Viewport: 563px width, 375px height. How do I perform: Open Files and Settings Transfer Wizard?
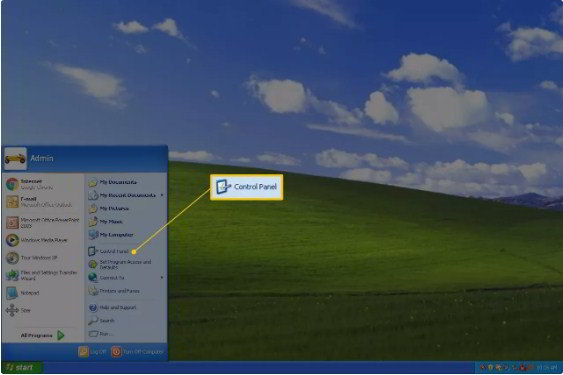pyautogui.click(x=42, y=275)
